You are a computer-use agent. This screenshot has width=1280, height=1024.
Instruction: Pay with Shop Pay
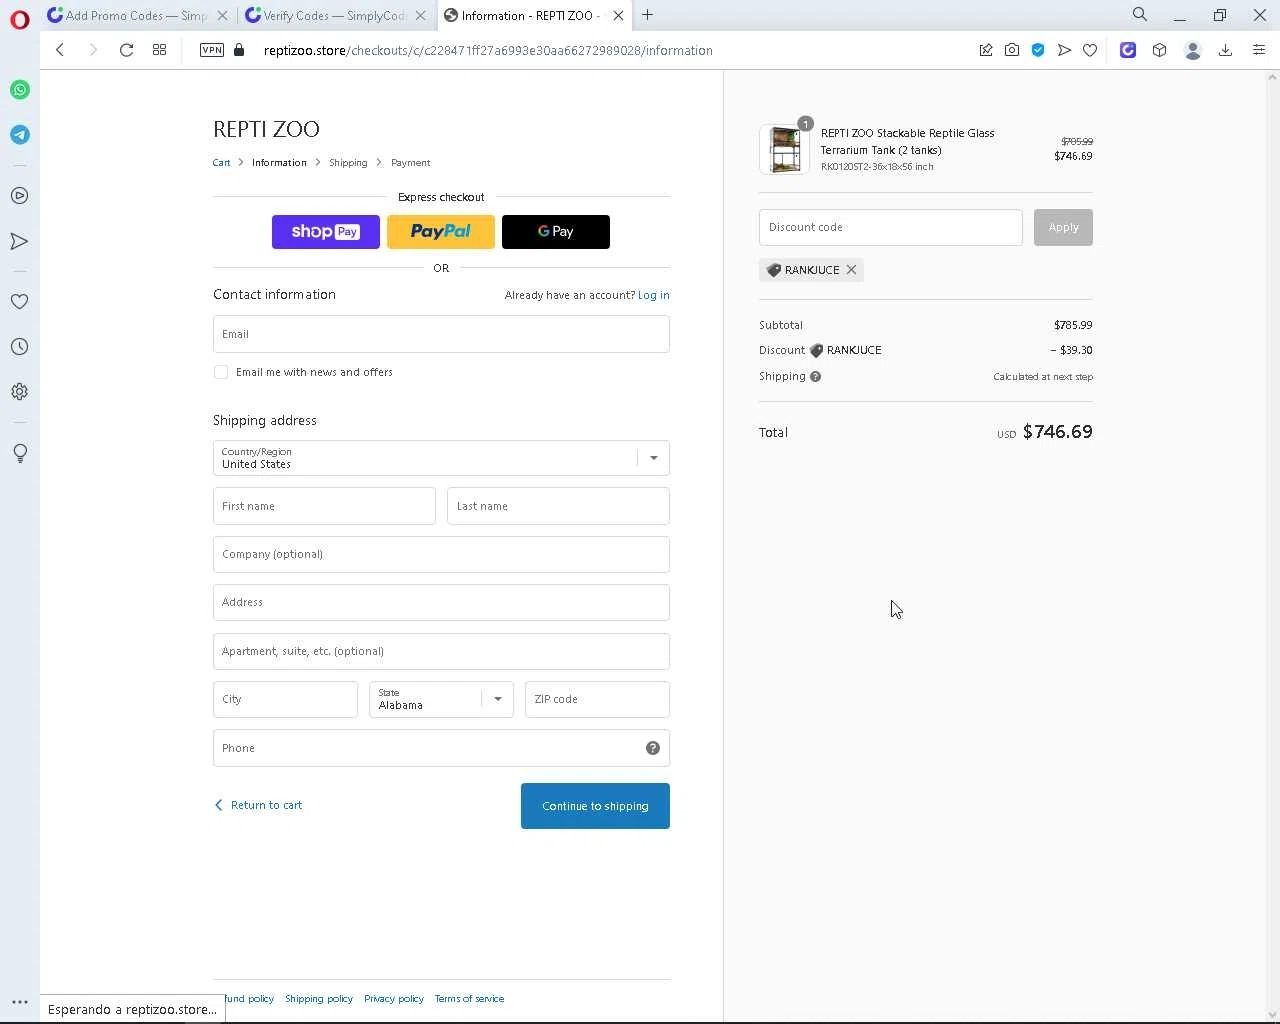[x=326, y=232]
